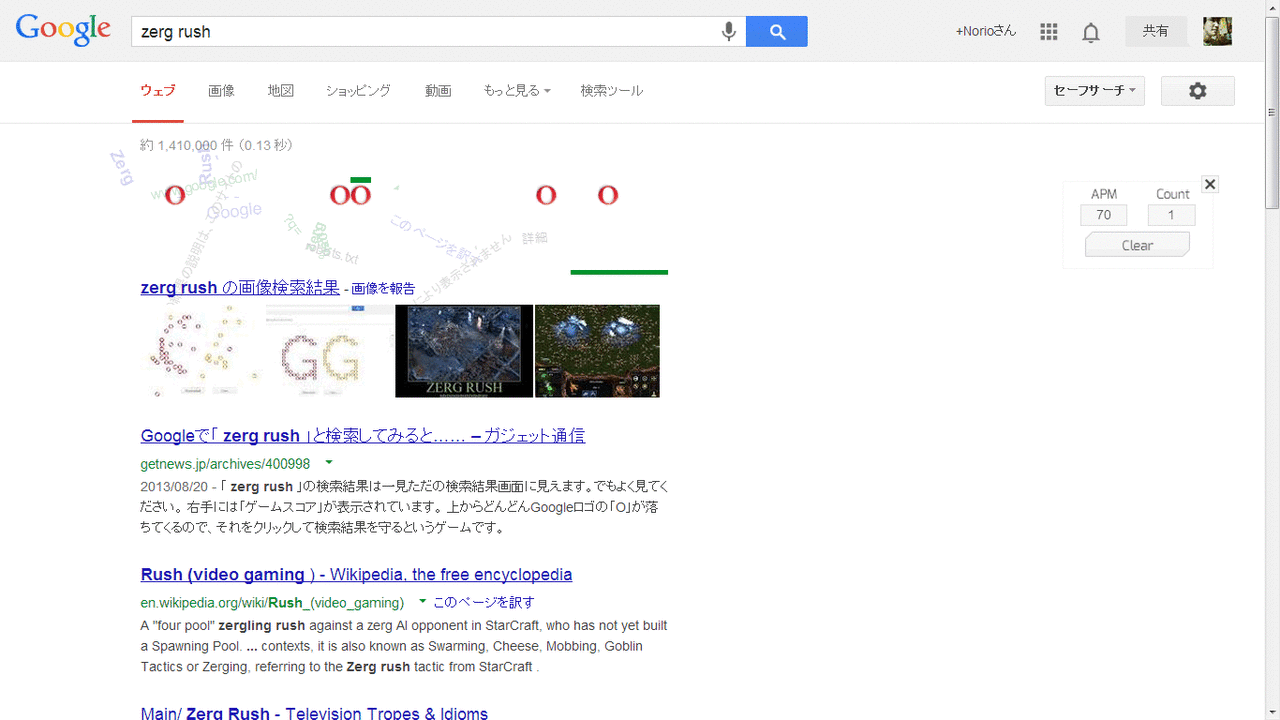Click the 共有 share button
This screenshot has height=720, width=1280.
coord(1156,31)
